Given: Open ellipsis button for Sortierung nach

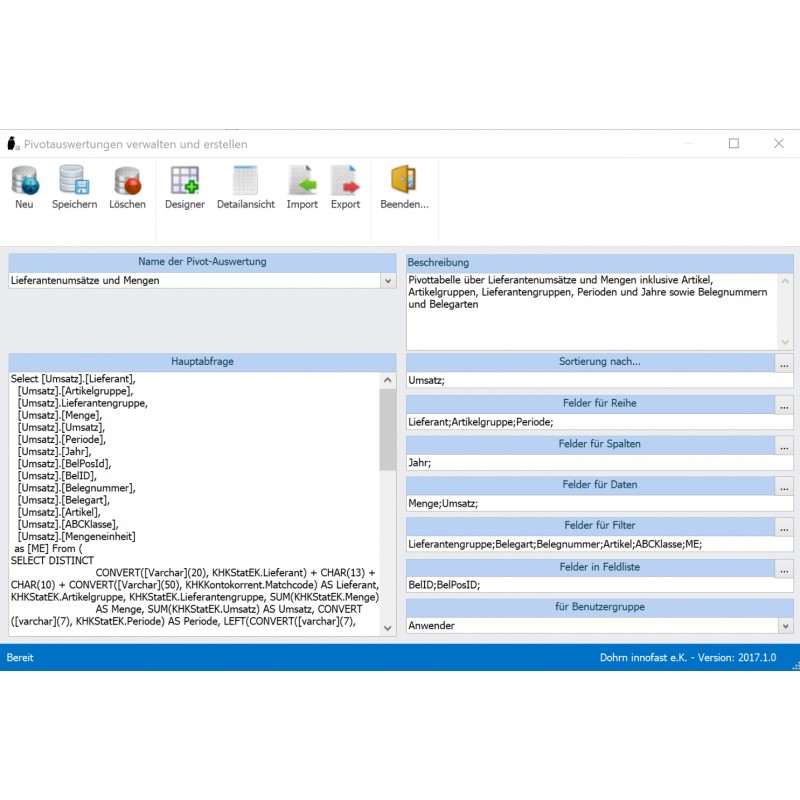Looking at the screenshot, I should [784, 363].
